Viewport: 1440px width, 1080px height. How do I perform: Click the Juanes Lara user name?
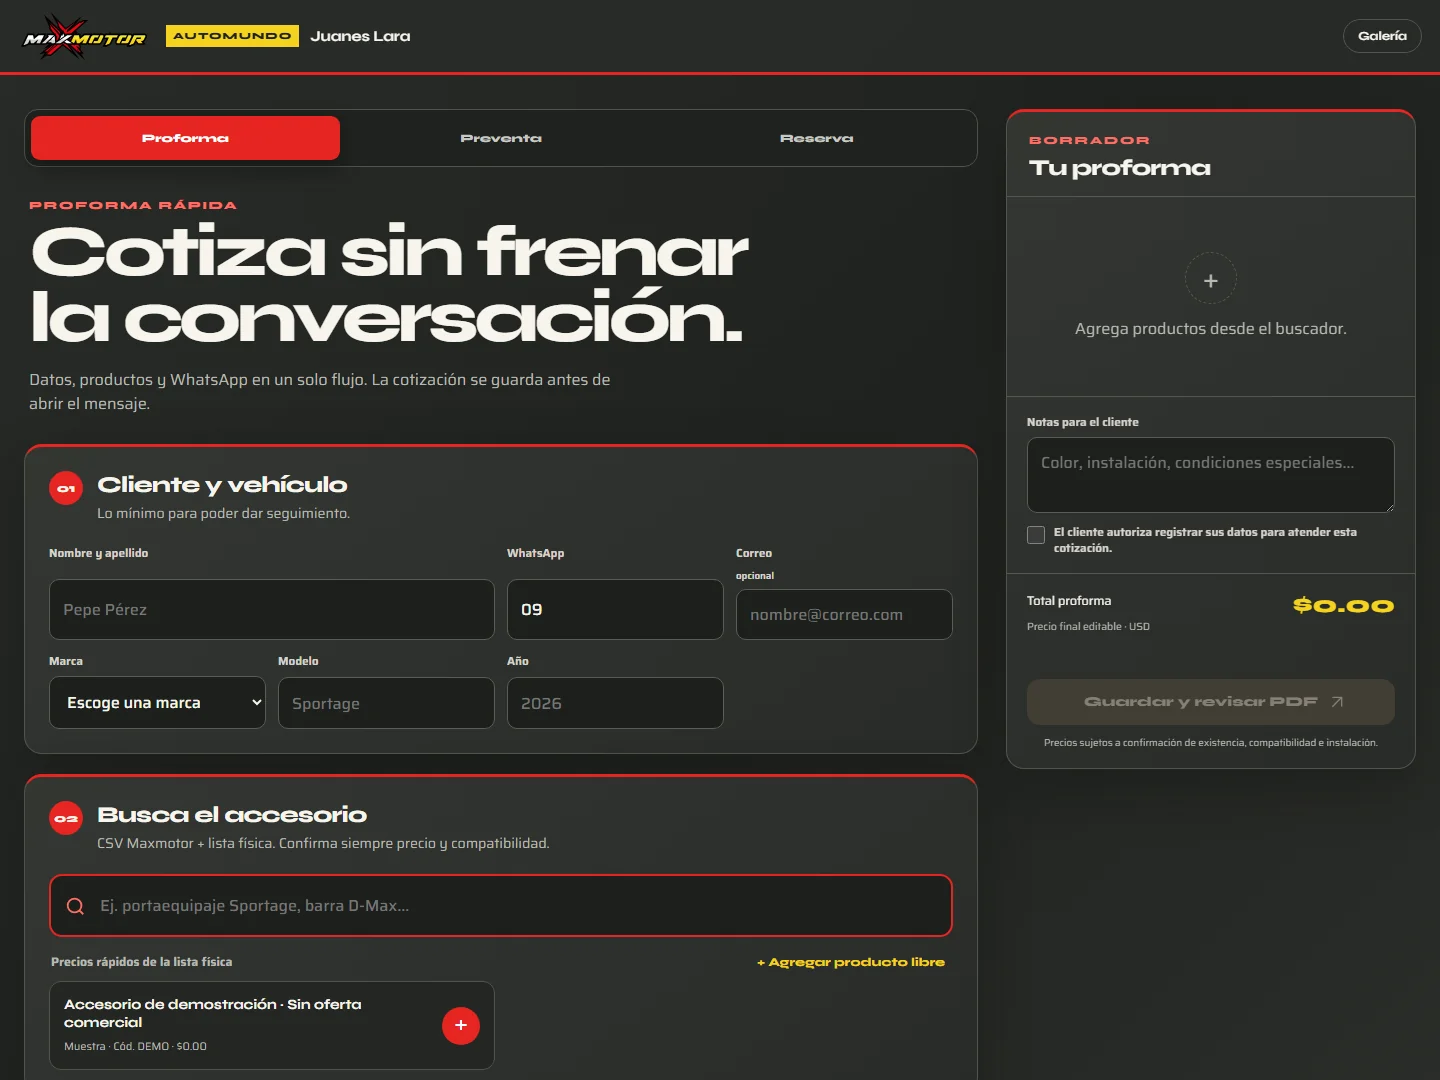[360, 36]
